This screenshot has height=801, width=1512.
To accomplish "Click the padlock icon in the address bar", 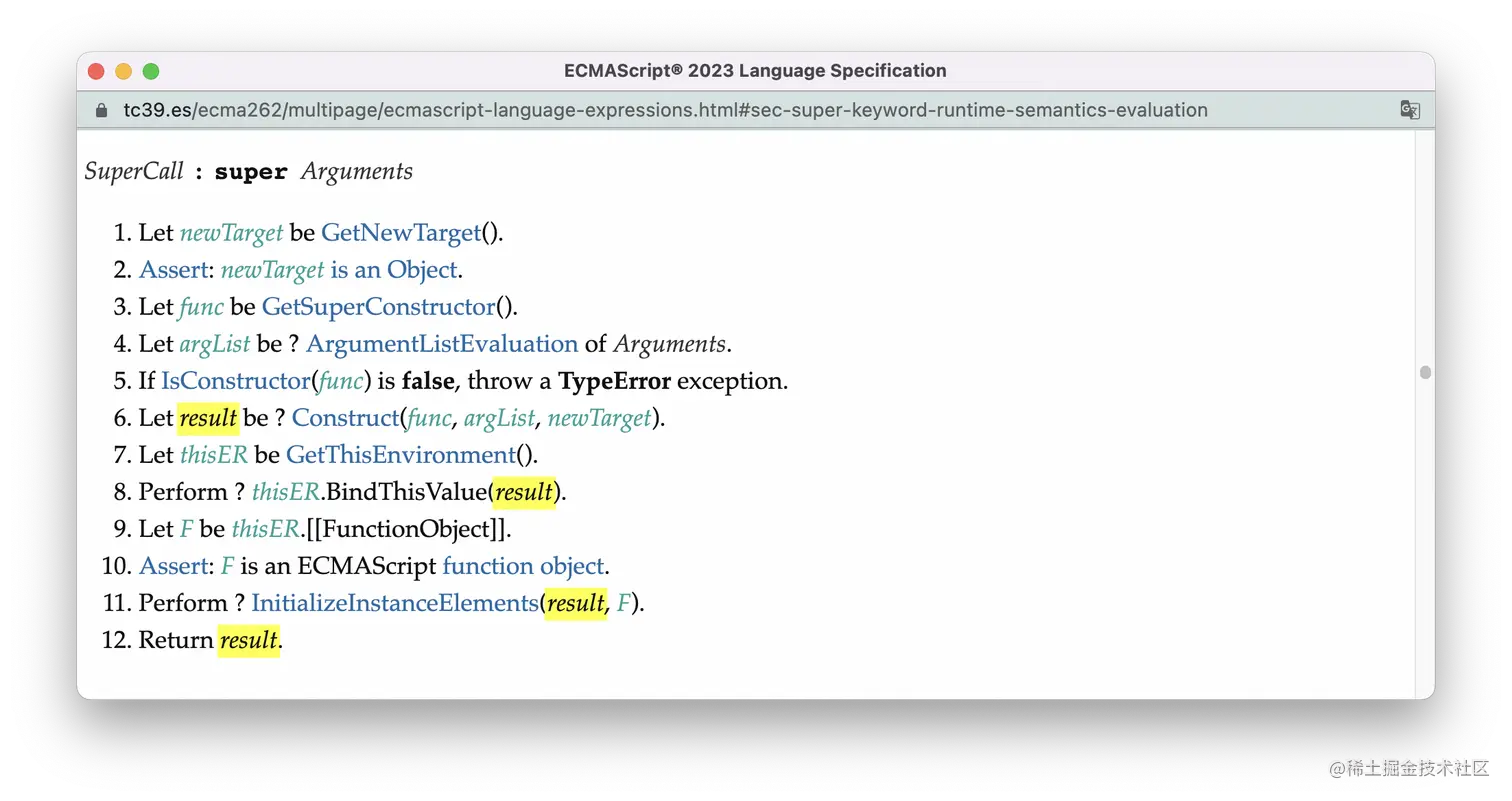I will (x=101, y=110).
